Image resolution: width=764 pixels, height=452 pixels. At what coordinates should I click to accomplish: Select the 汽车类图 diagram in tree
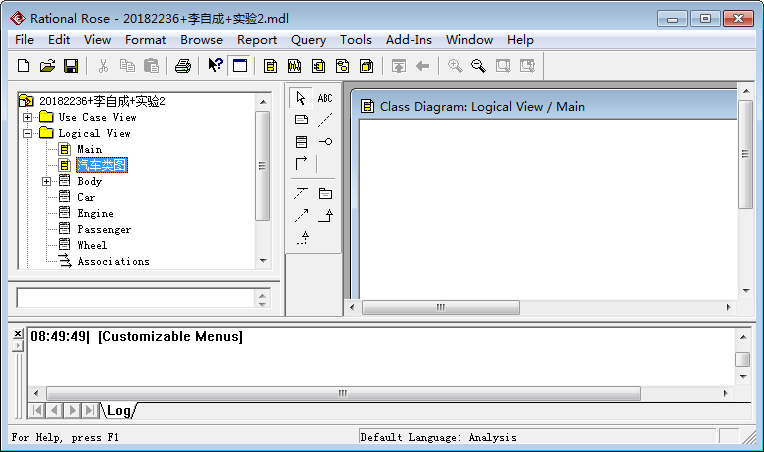pos(102,165)
